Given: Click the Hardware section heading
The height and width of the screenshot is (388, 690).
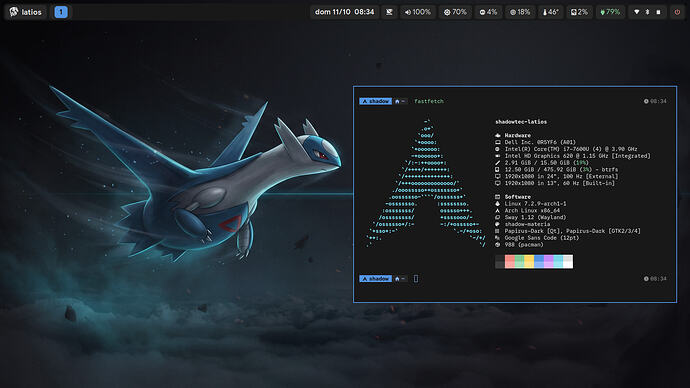Looking at the screenshot, I should (518, 135).
